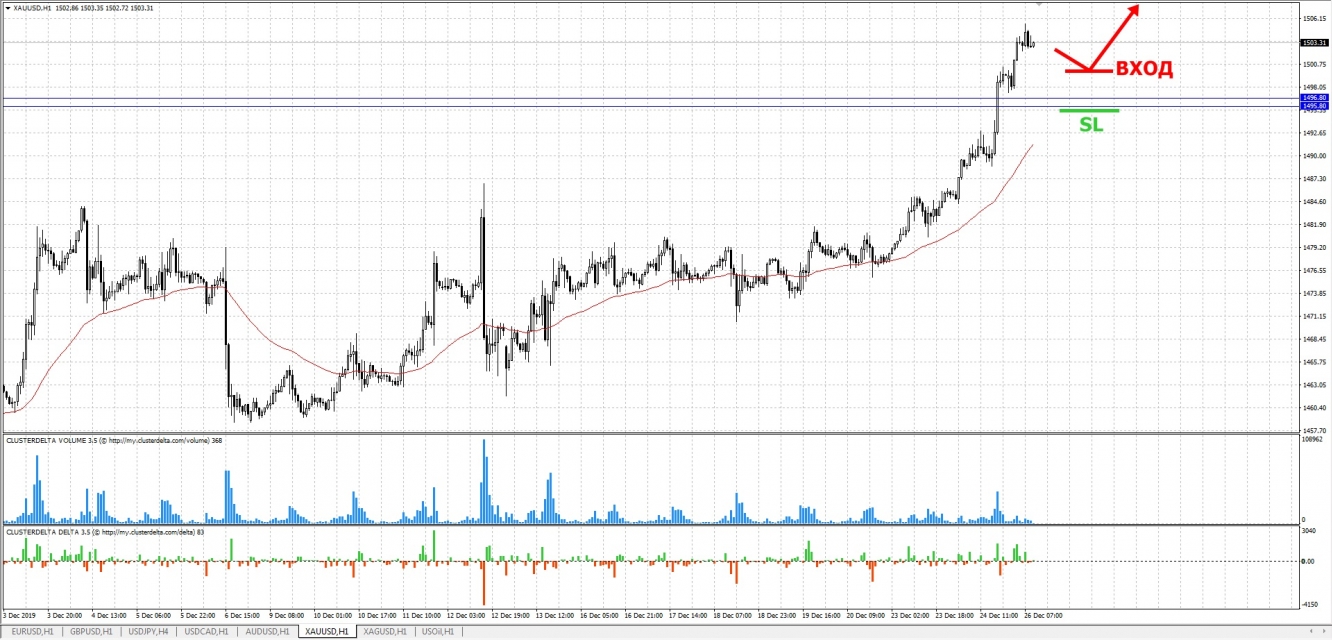1332x640 pixels.
Task: Open the GBPUSD,H1 chart tab
Action: 91,632
